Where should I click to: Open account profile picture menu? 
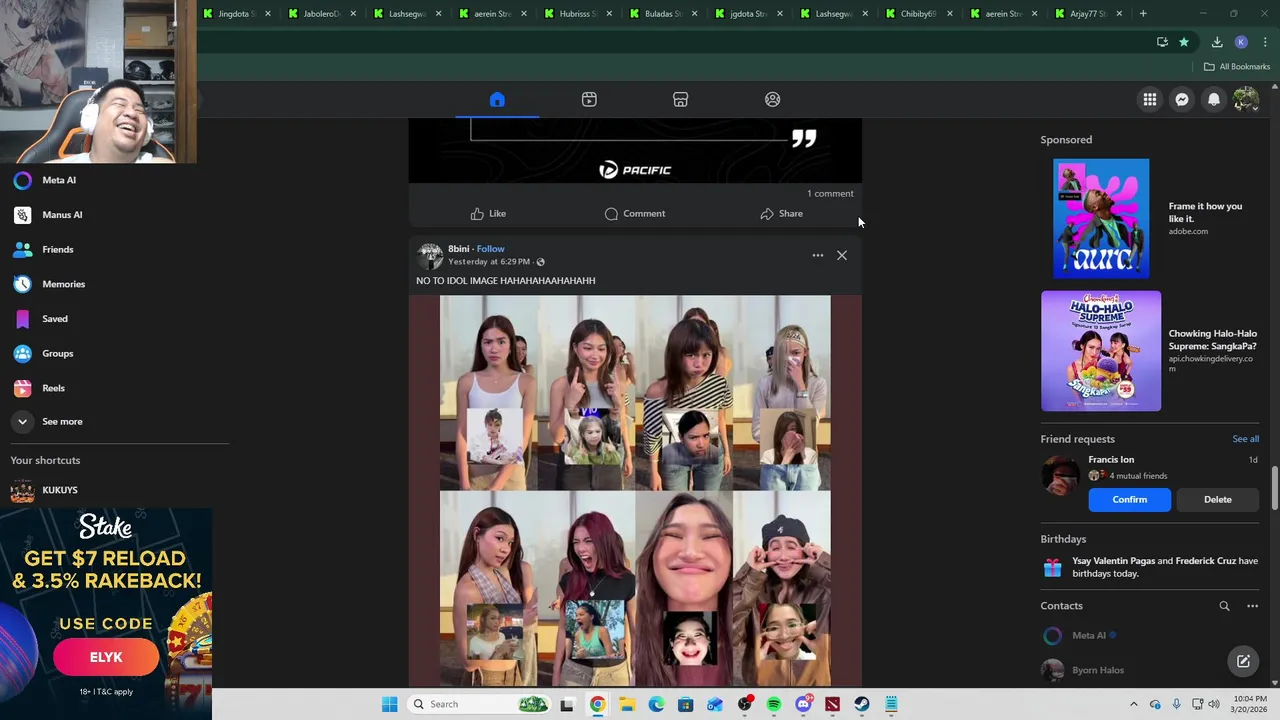[1246, 99]
